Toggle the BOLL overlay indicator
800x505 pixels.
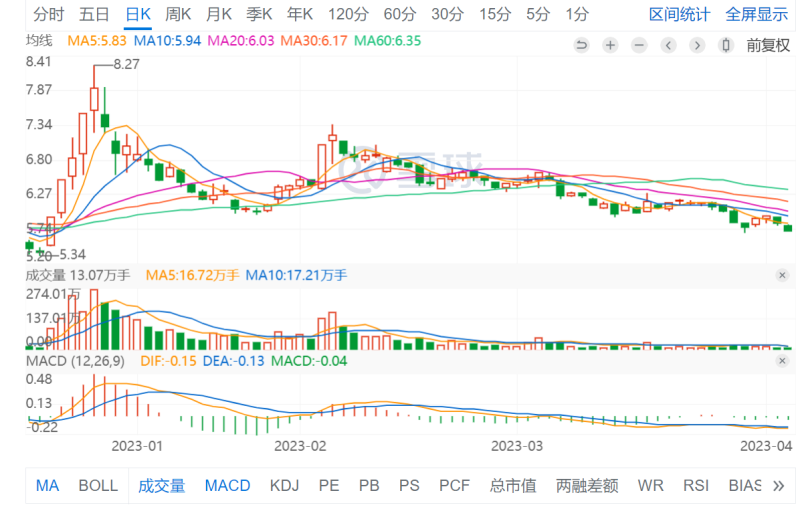(98, 486)
